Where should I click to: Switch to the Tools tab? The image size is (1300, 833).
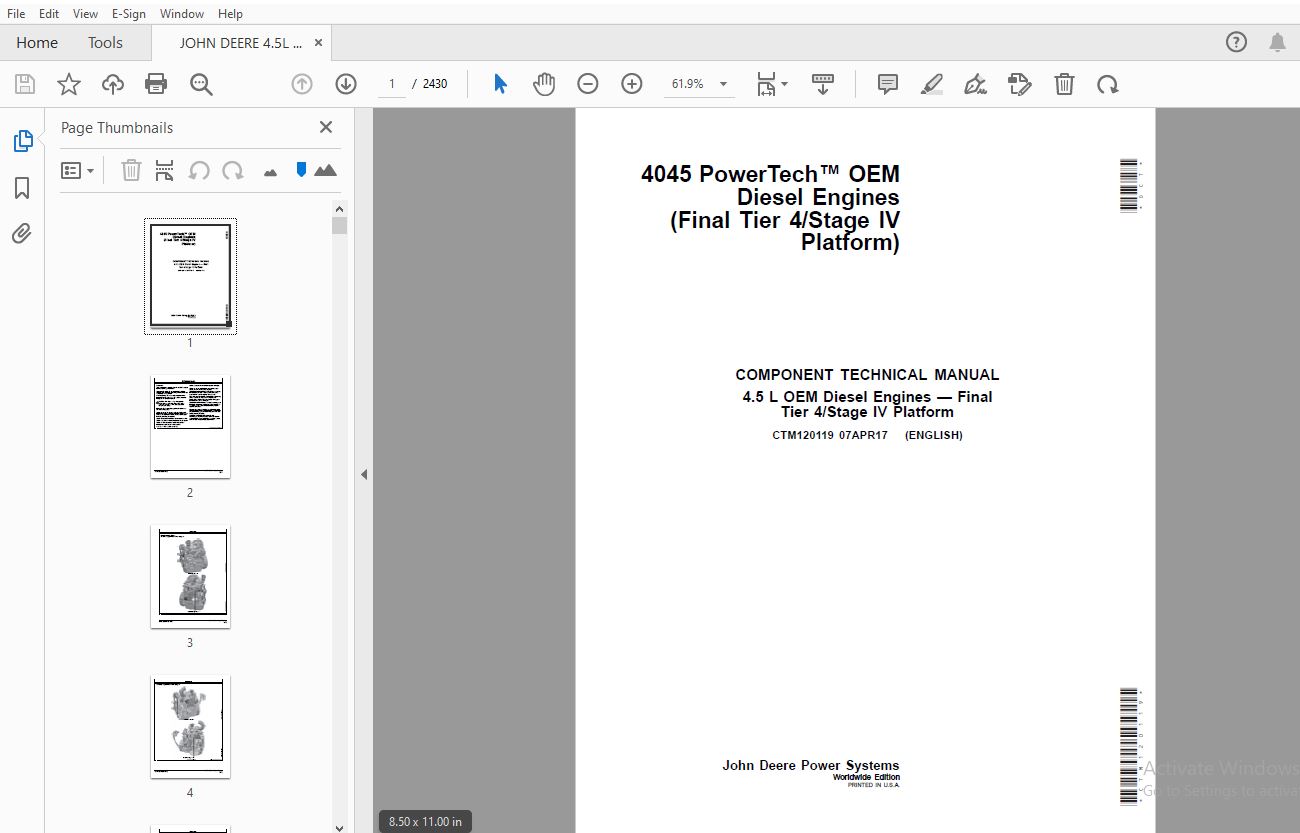pos(105,43)
